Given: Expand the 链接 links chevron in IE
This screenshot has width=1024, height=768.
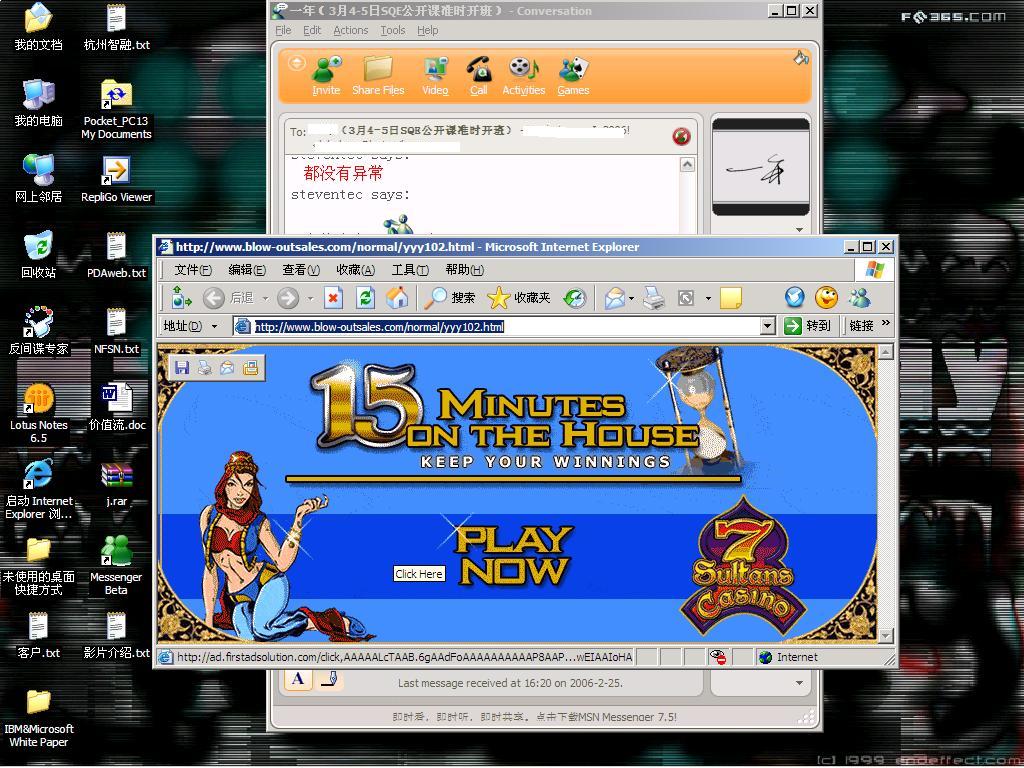Looking at the screenshot, I should coord(886,323).
